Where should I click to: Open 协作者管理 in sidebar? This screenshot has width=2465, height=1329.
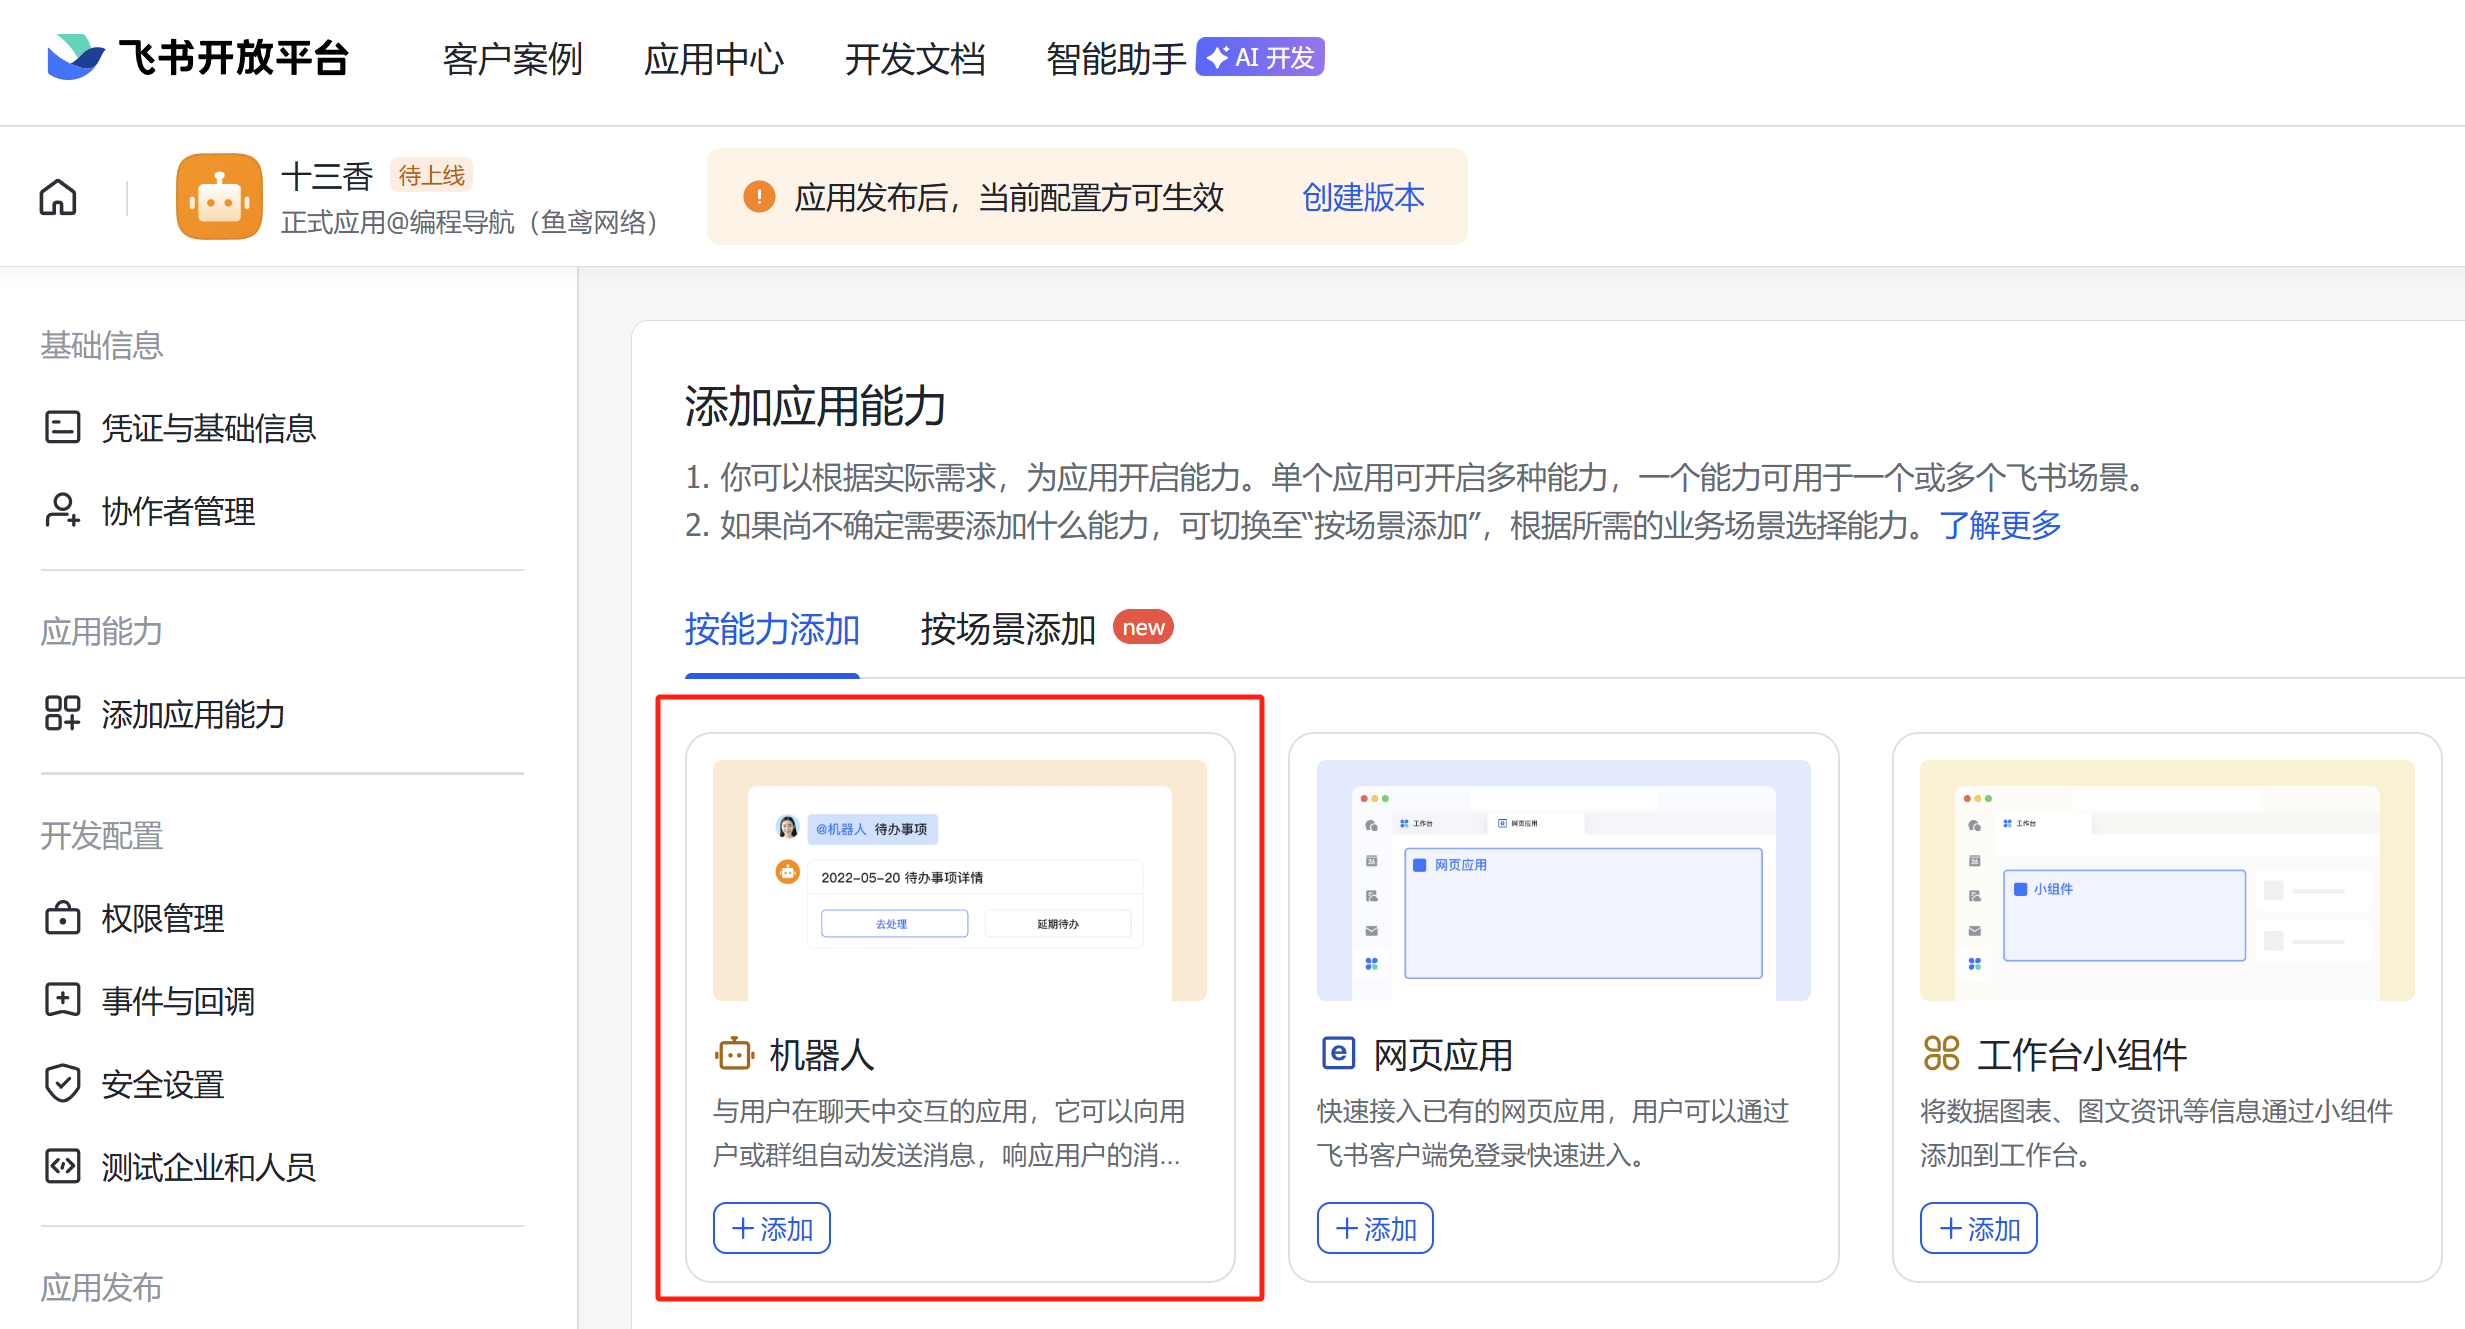[178, 511]
